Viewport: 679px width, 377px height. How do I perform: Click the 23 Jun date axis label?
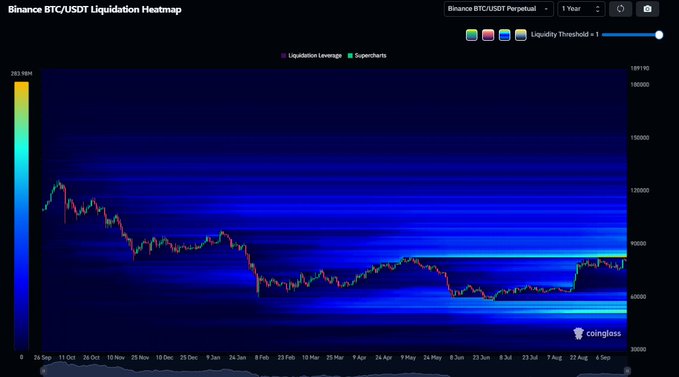(481, 358)
